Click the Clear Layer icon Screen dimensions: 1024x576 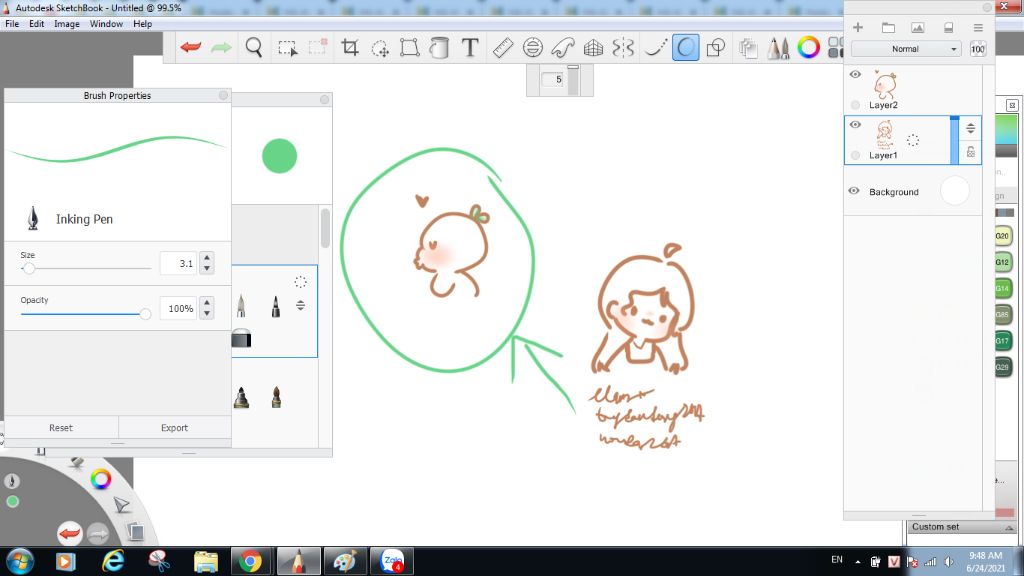pyautogui.click(x=948, y=27)
